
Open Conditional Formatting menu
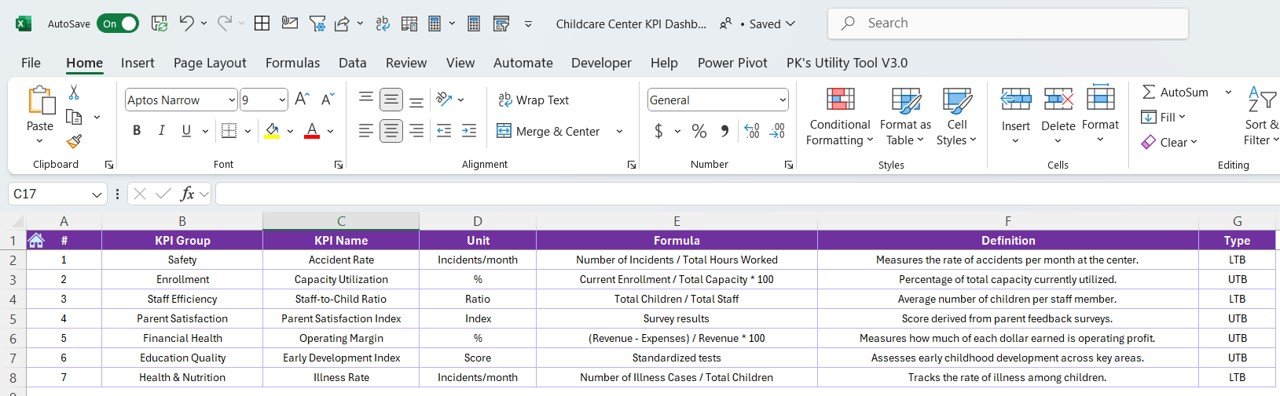click(x=840, y=116)
